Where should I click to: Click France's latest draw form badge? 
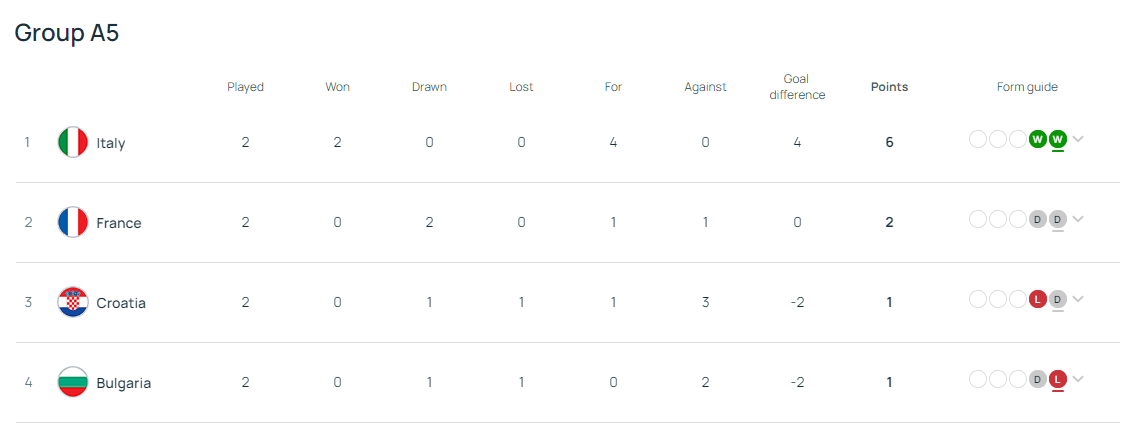[x=1057, y=219]
